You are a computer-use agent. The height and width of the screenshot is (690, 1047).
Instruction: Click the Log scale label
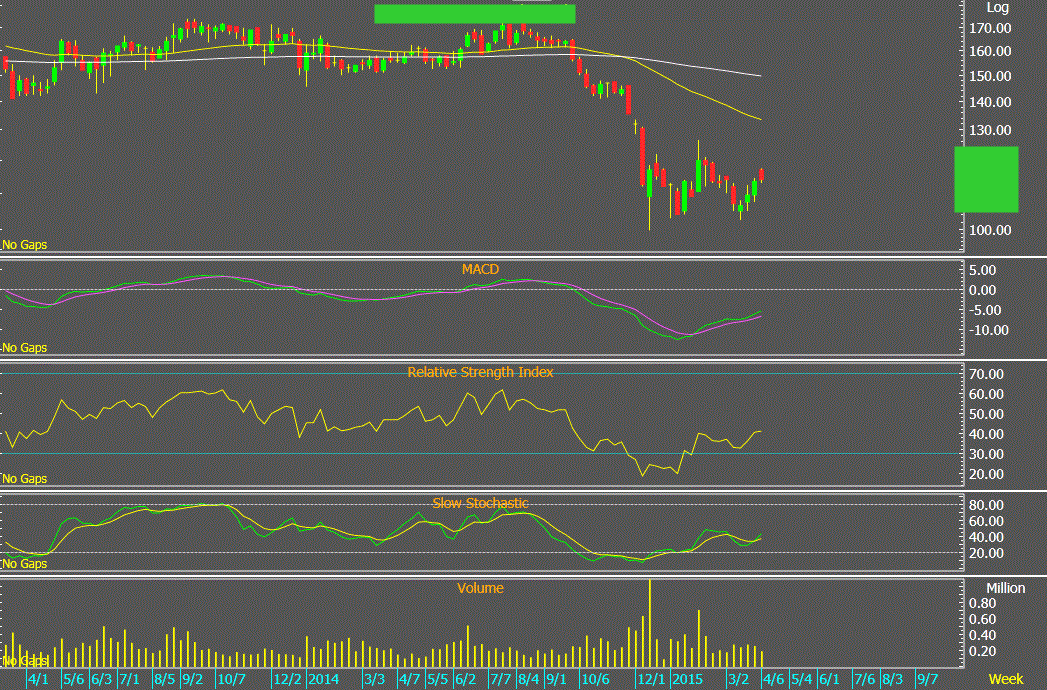[998, 7]
